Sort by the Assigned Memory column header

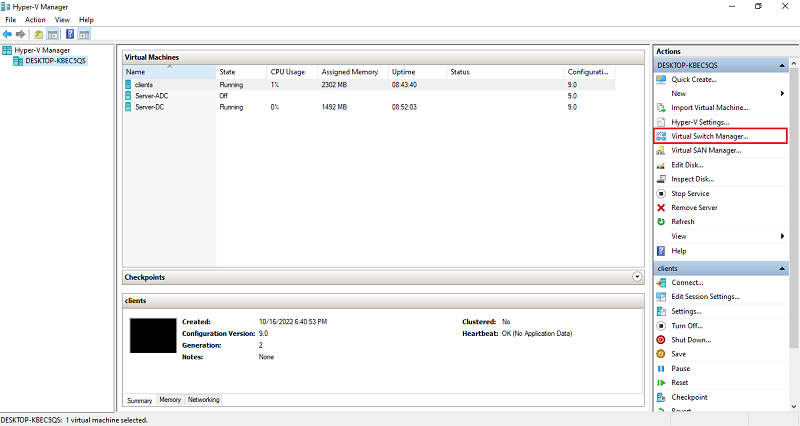click(353, 72)
